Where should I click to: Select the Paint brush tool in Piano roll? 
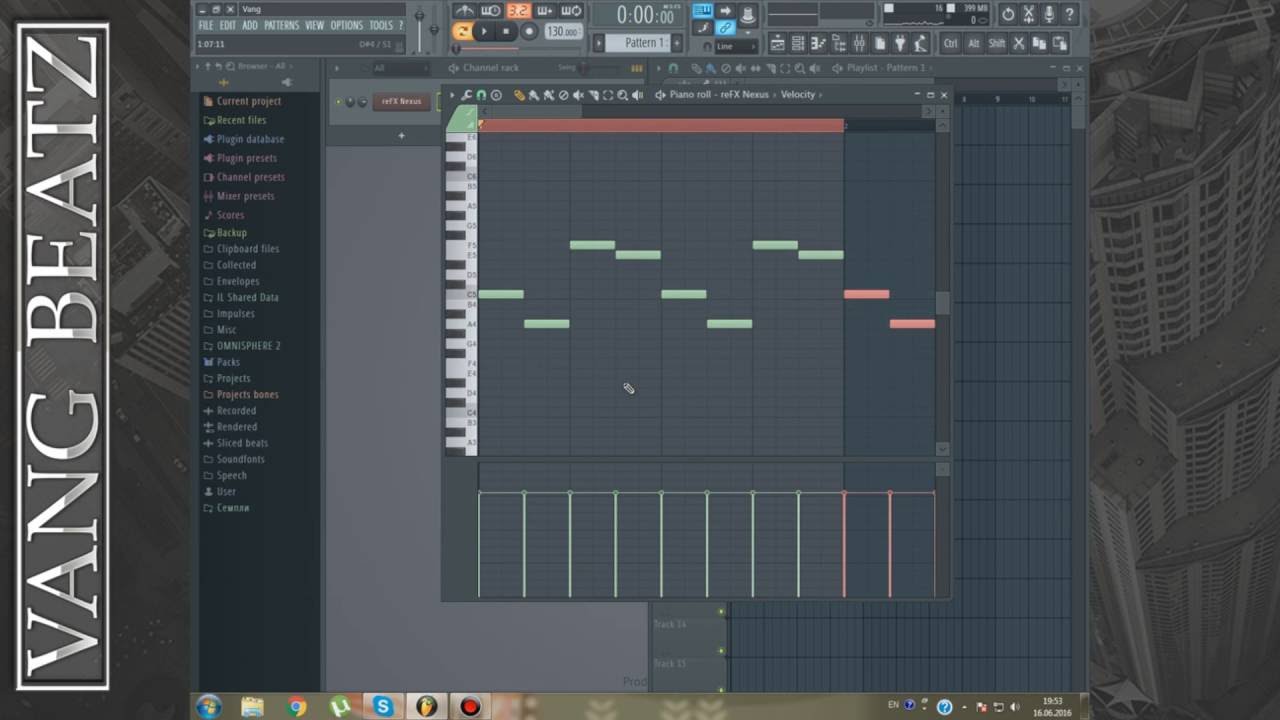[x=533, y=95]
